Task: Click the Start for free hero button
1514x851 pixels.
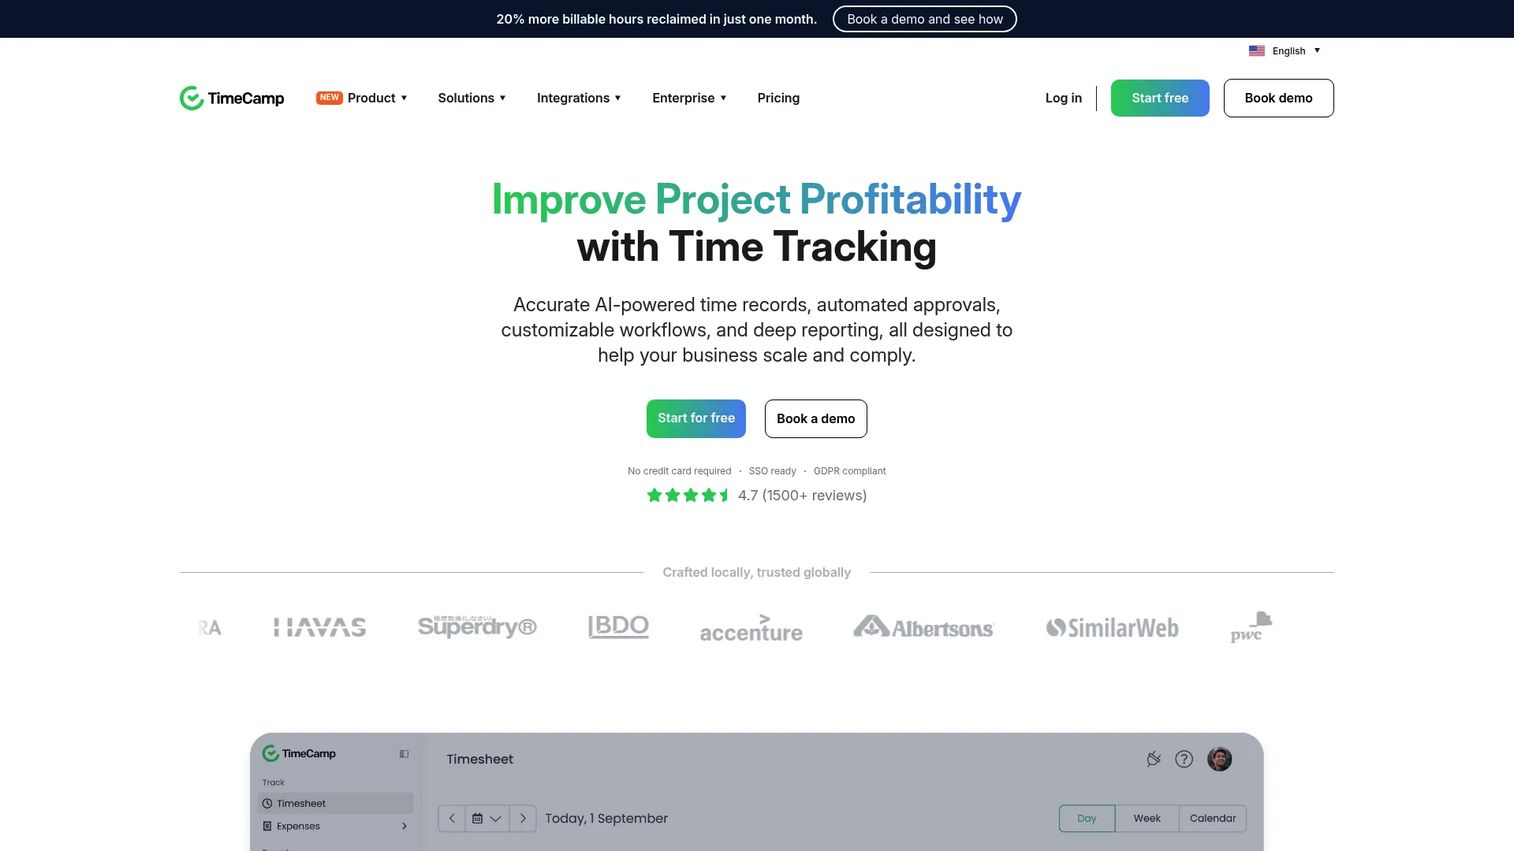Action: pyautogui.click(x=696, y=419)
